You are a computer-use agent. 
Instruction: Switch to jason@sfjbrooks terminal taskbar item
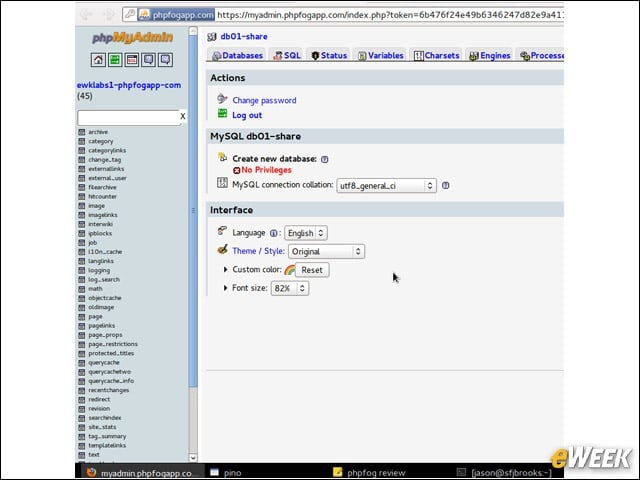[x=504, y=473]
